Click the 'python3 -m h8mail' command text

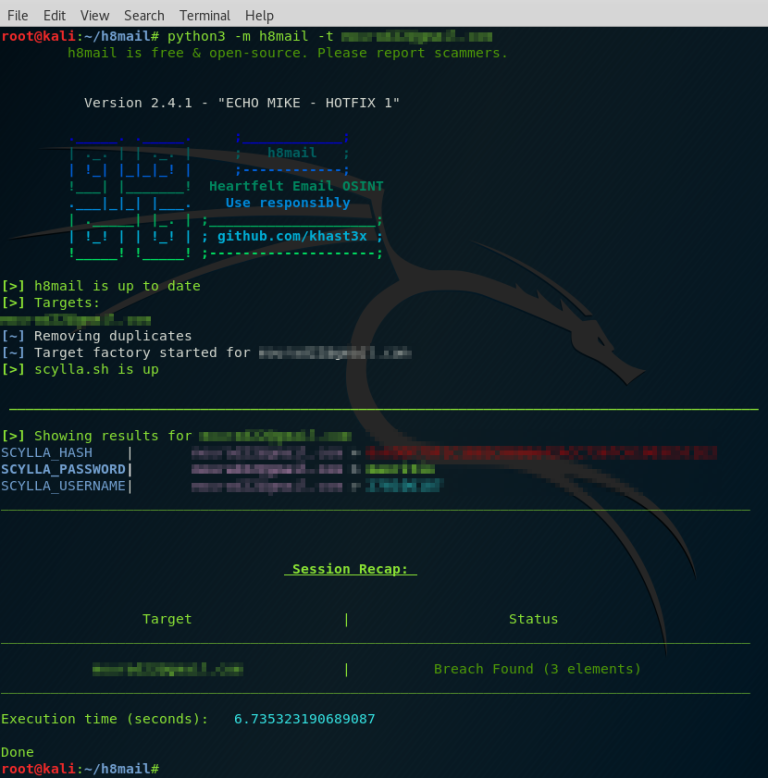[237, 37]
